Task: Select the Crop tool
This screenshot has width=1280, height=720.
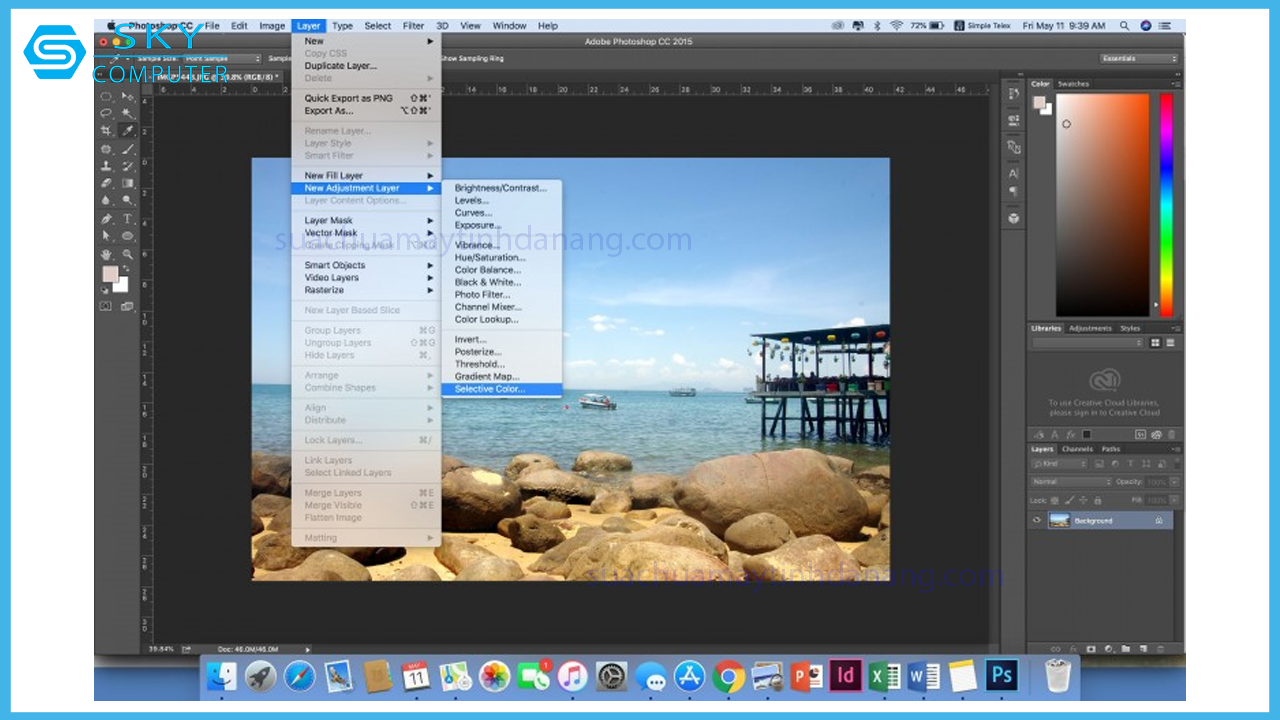Action: point(106,131)
